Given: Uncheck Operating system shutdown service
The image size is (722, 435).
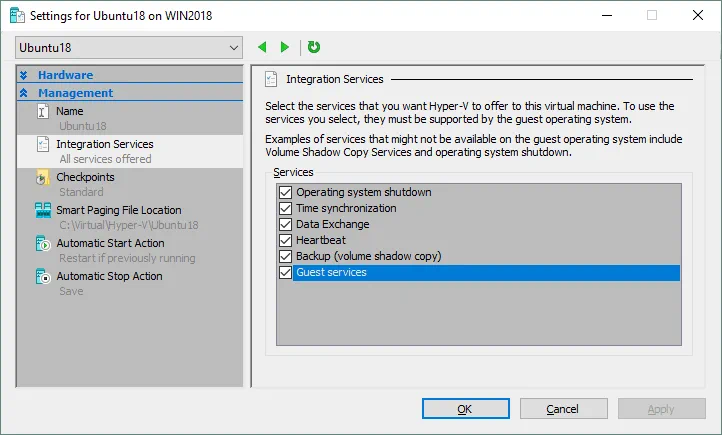Looking at the screenshot, I should click(285, 192).
